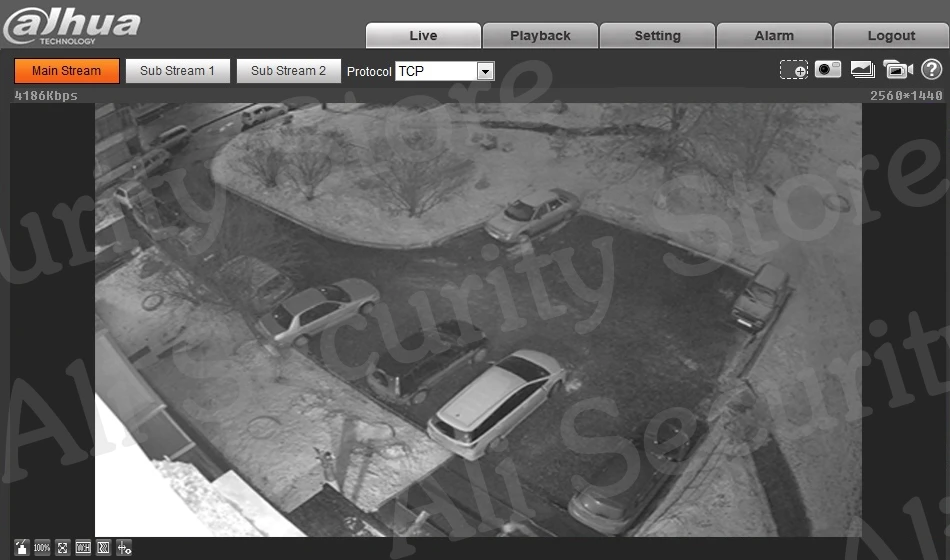The image size is (950, 560).
Task: Open the fluency adjustment icon
Action: pyautogui.click(x=104, y=548)
